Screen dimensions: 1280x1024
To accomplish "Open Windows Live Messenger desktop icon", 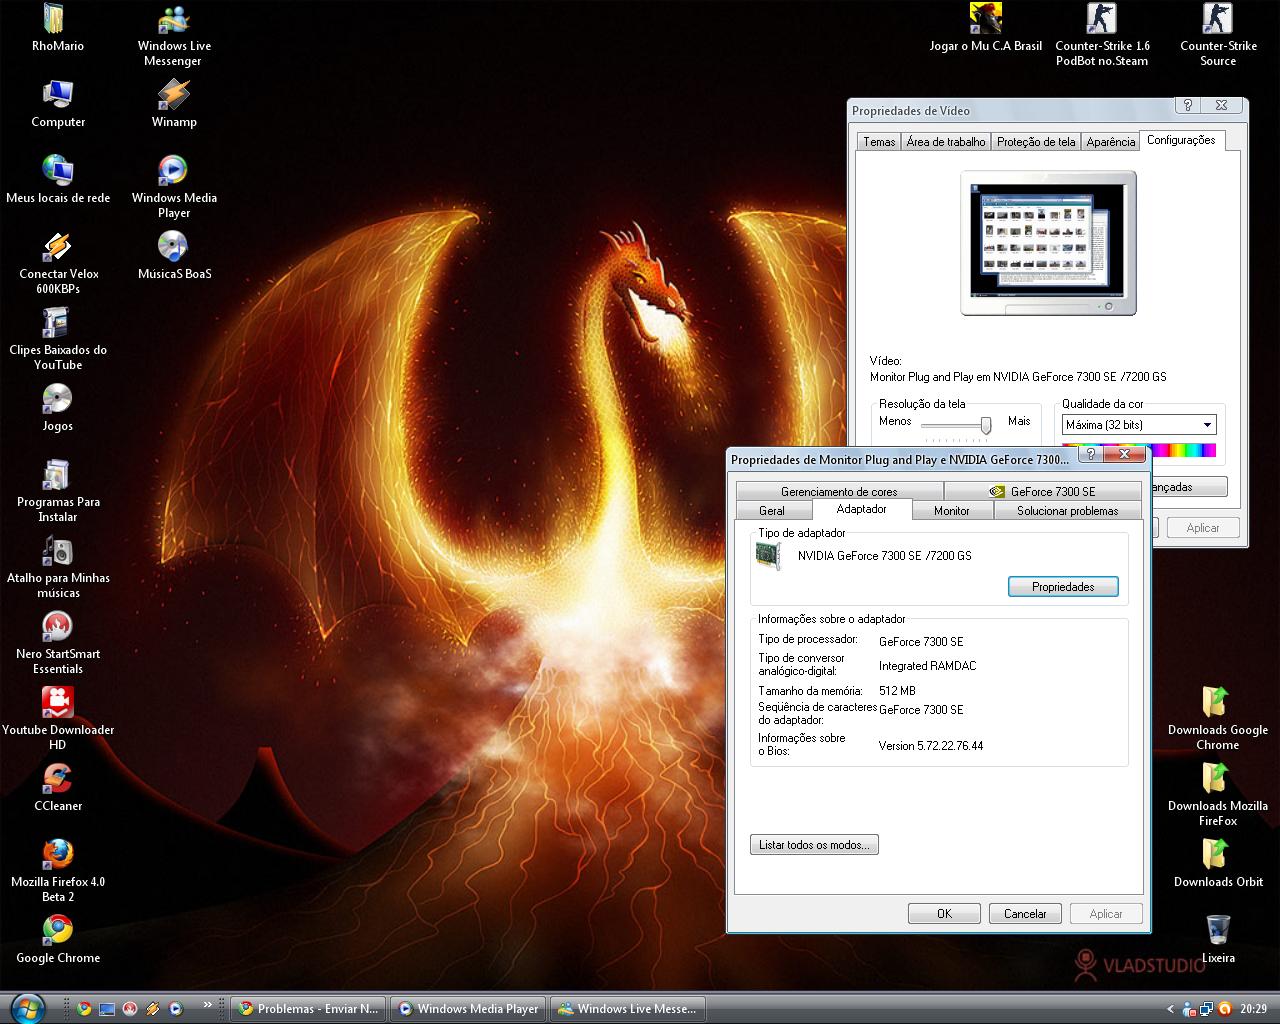I will click(x=173, y=20).
